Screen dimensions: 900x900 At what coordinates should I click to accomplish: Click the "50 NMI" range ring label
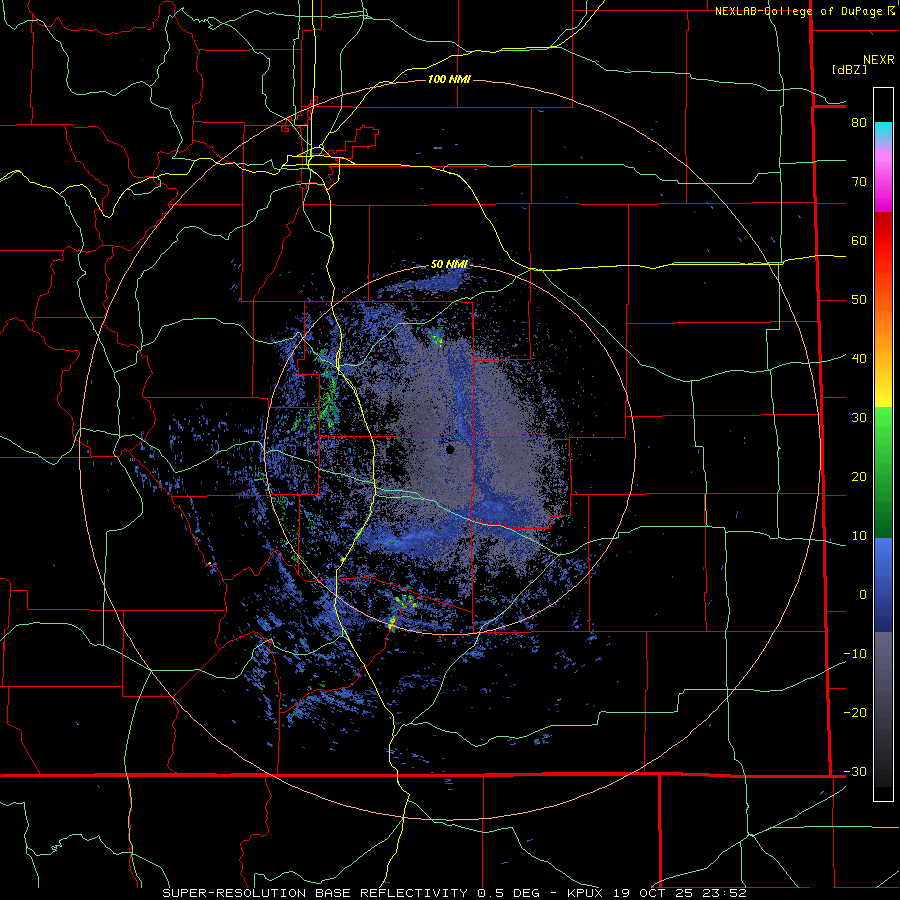click(449, 264)
